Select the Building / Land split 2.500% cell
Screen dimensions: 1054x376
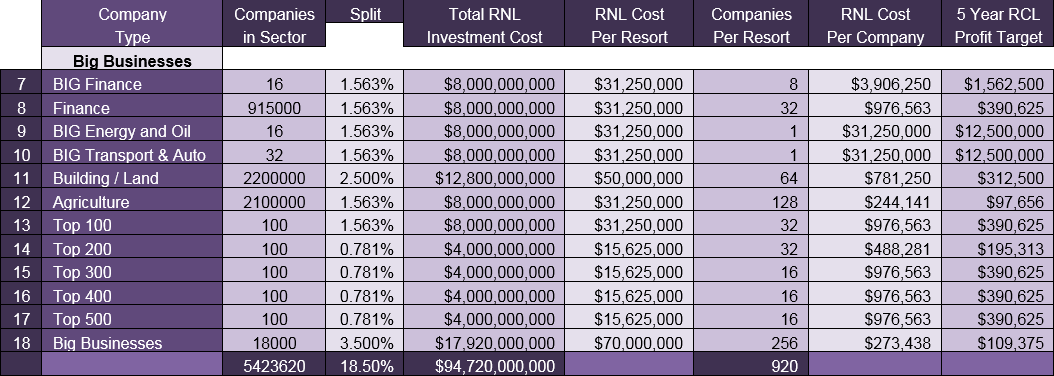[x=364, y=178]
